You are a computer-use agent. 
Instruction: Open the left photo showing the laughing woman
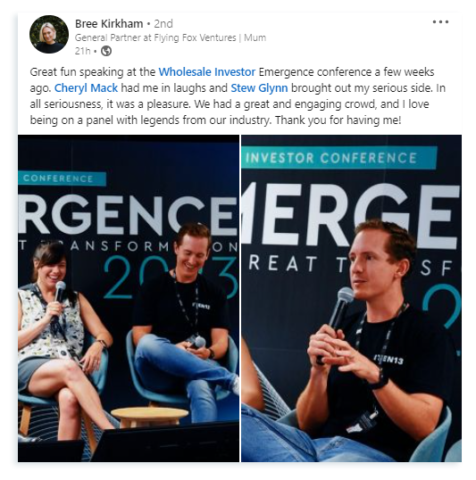click(128, 298)
